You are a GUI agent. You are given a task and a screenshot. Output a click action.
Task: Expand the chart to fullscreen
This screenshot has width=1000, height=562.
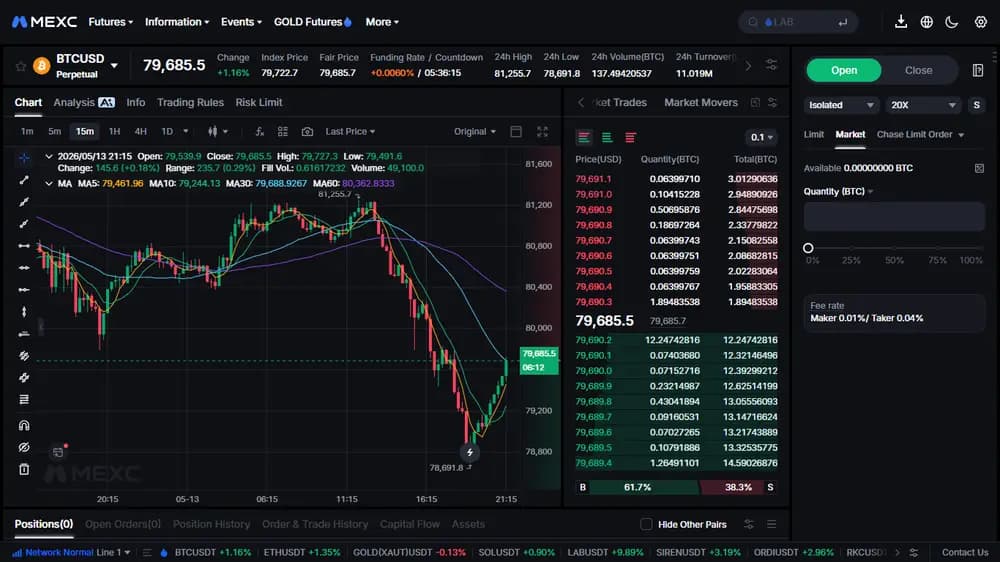tap(542, 131)
